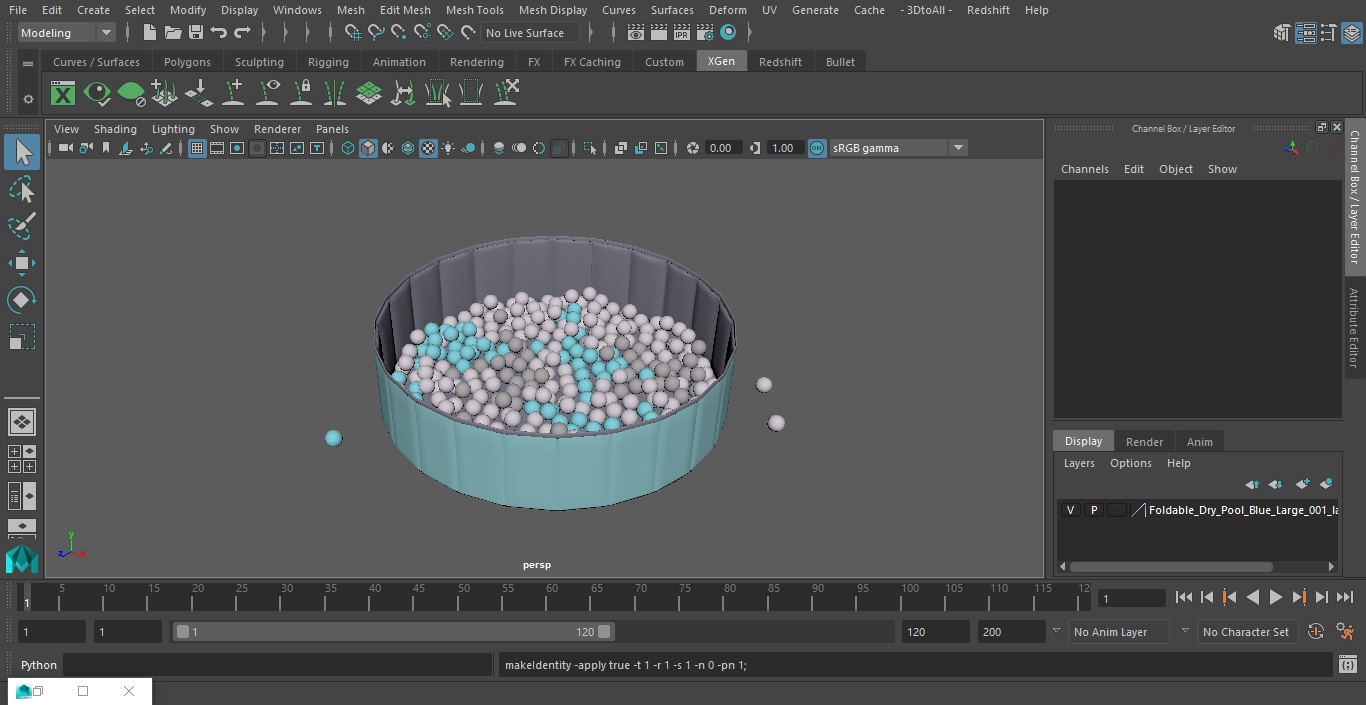Choose the Select tool arrow in toolbox

[22, 152]
